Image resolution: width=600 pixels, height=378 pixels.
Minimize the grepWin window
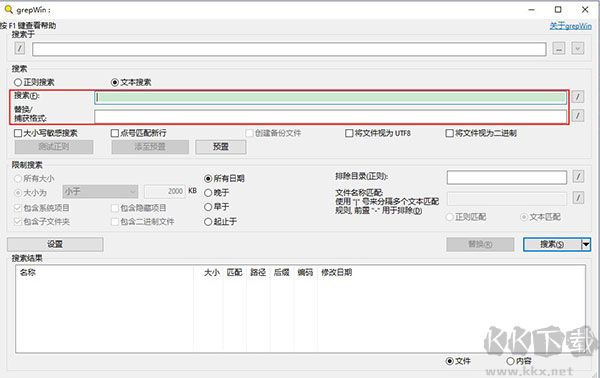tap(532, 10)
